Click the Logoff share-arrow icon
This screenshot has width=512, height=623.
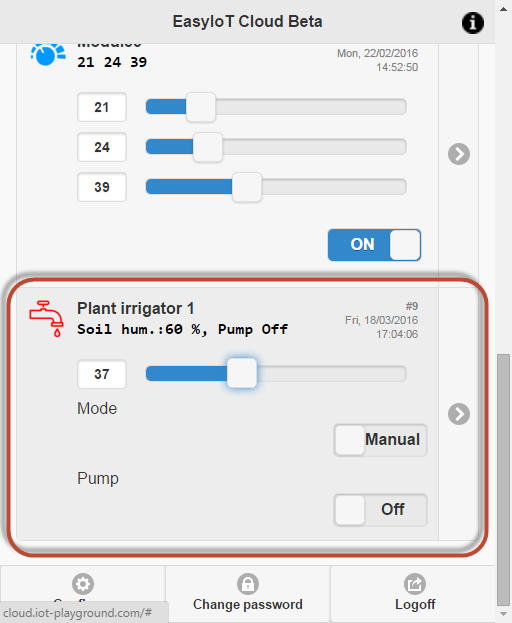[415, 584]
